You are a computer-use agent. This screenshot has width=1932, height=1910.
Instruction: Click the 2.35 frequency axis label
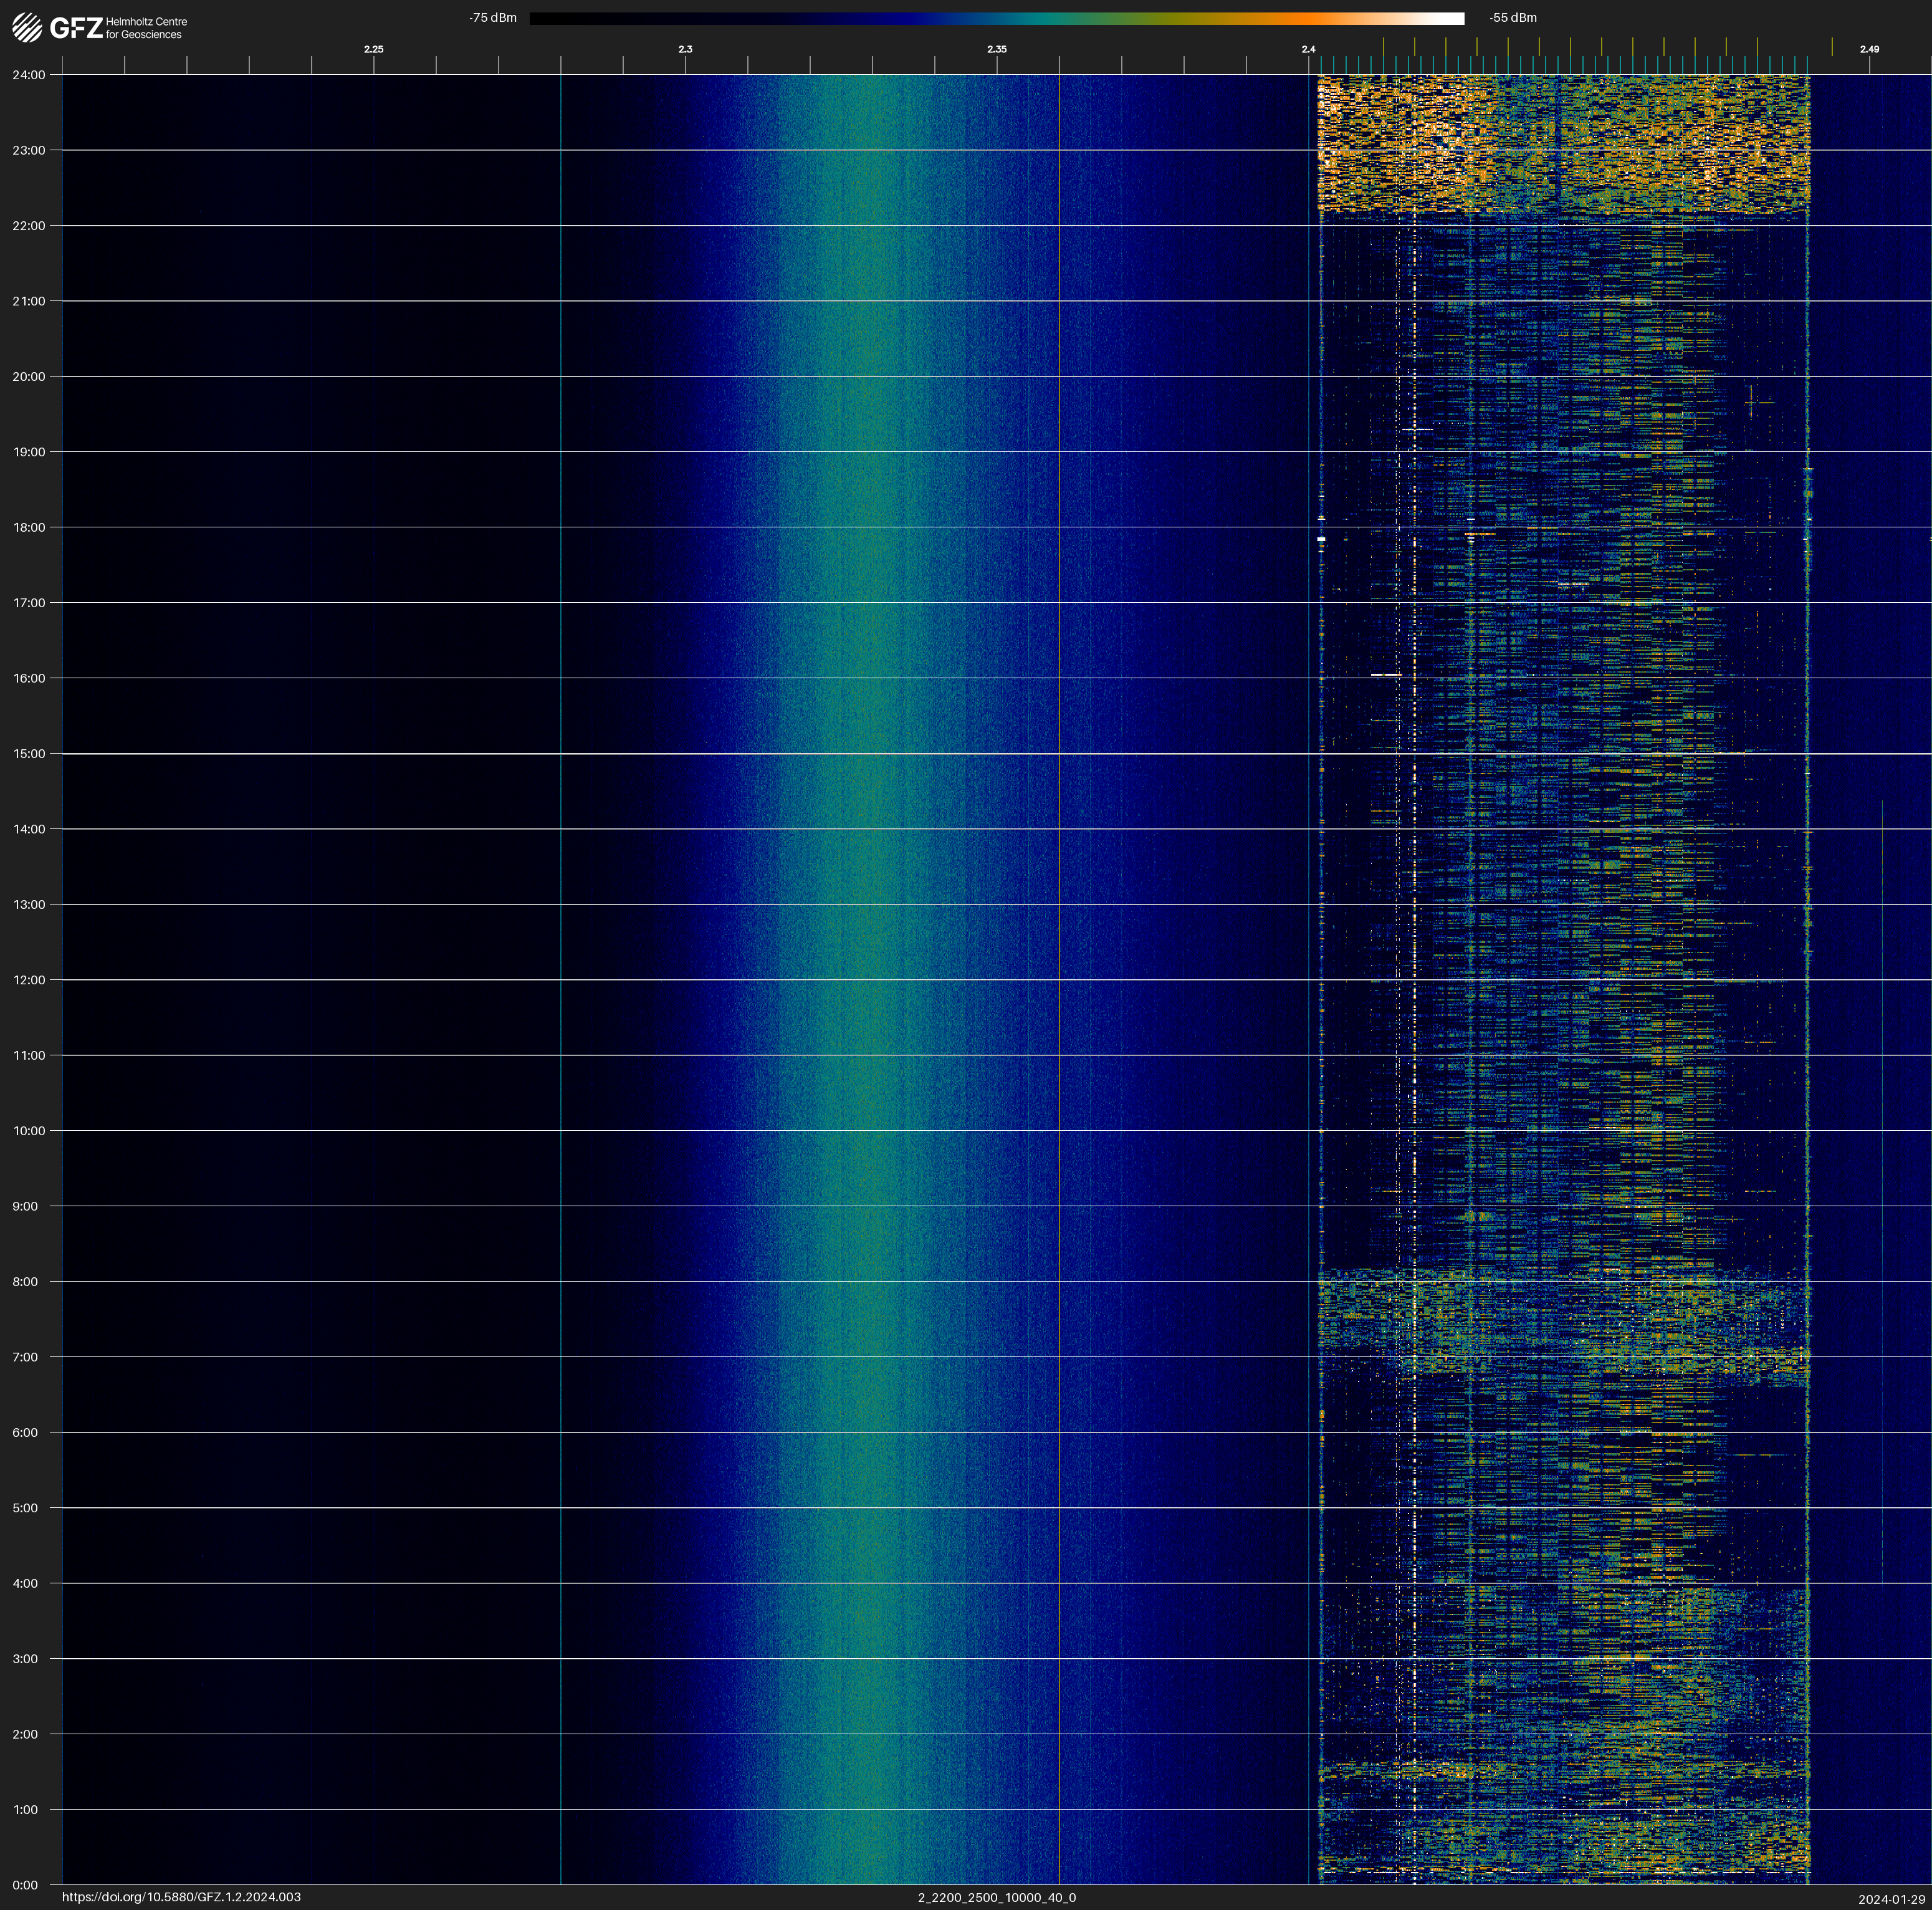(996, 49)
